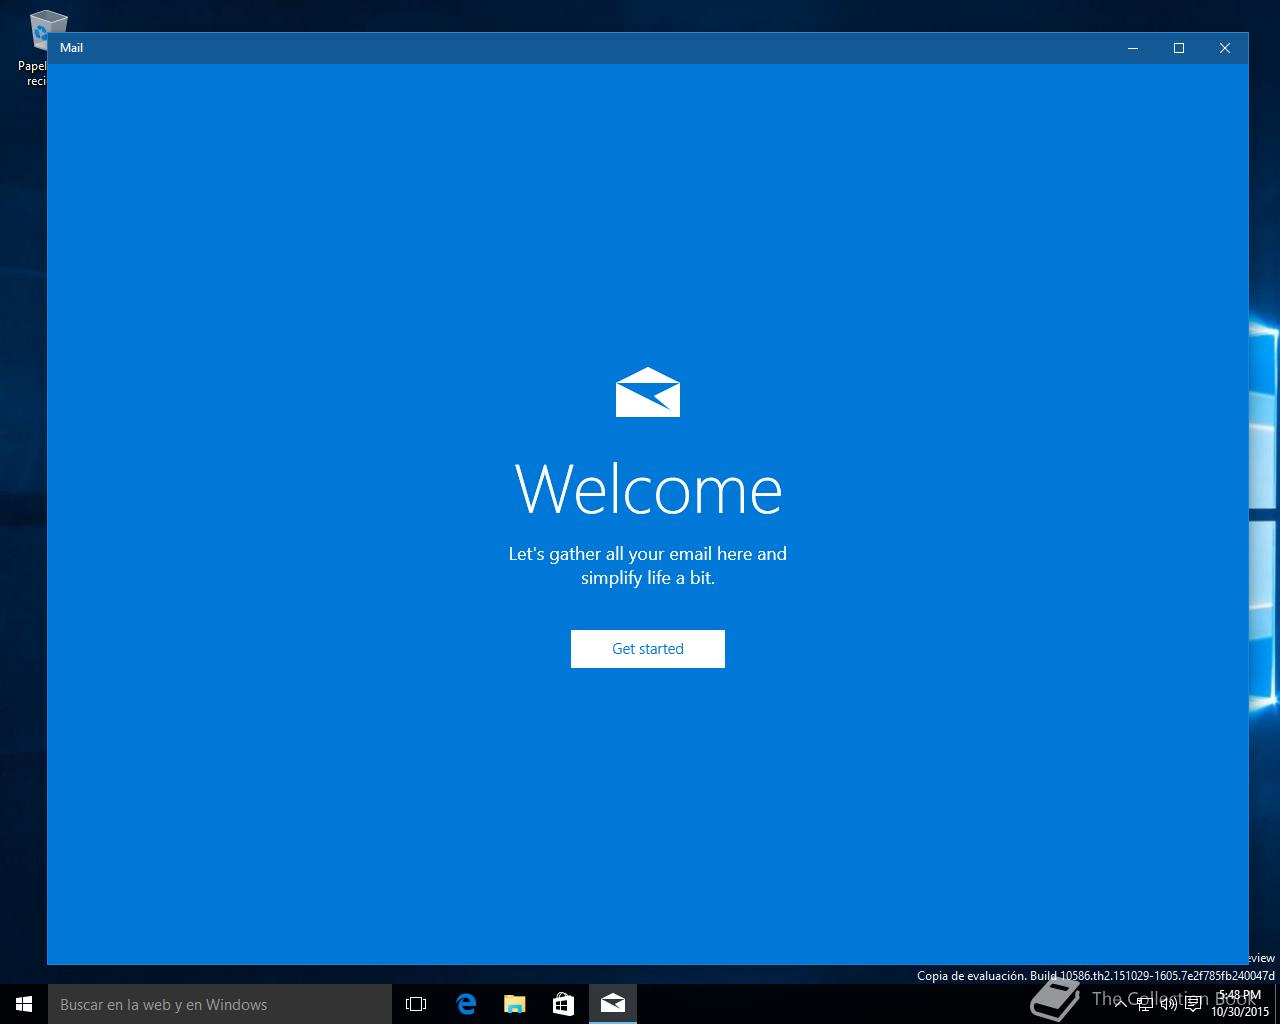This screenshot has height=1024, width=1280.
Task: Open the Action Center notifications icon
Action: tap(1193, 1004)
